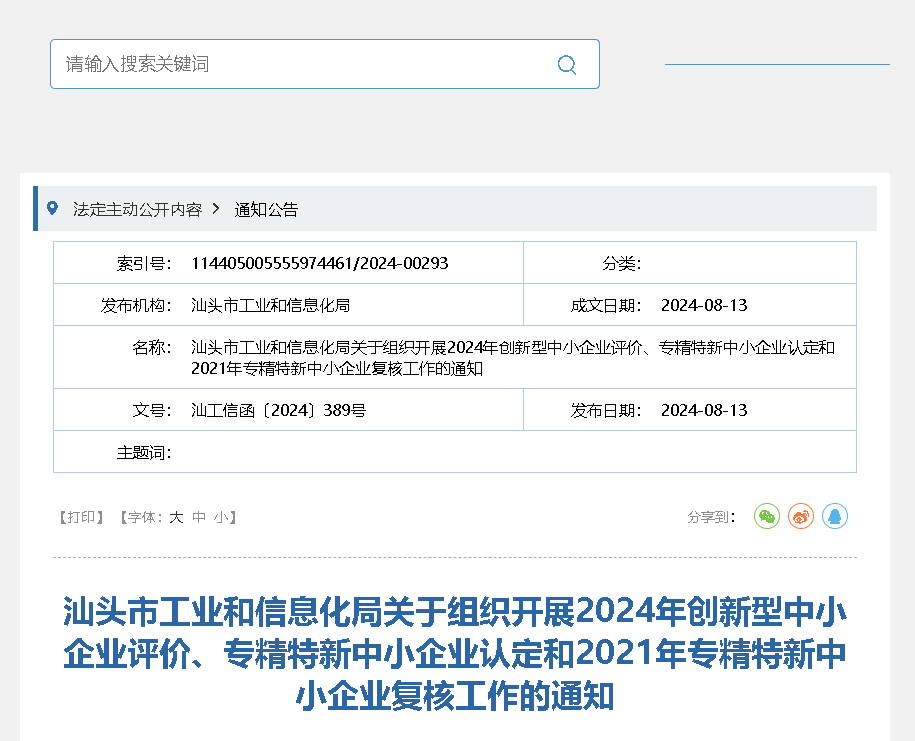Image resolution: width=915 pixels, height=741 pixels.
Task: Click the 发布日期 value 2024-08-13
Action: [704, 410]
